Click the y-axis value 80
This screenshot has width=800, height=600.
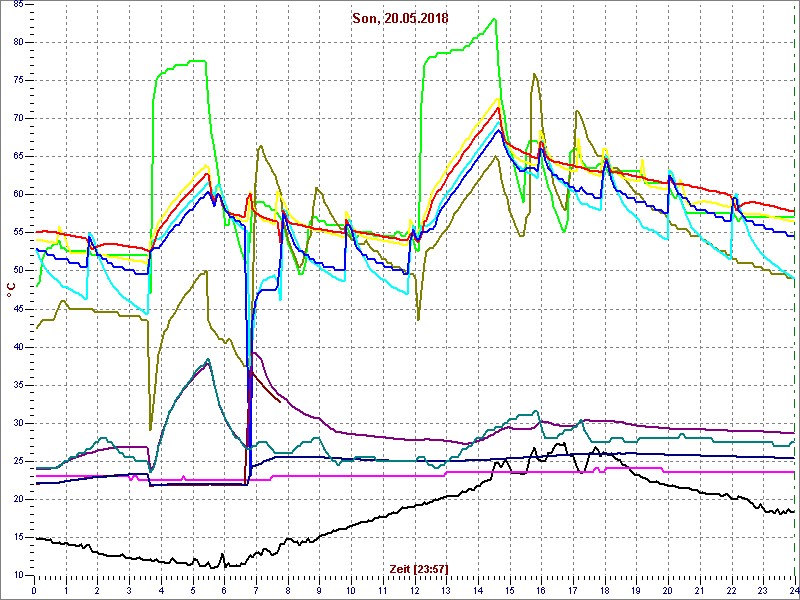(17, 42)
